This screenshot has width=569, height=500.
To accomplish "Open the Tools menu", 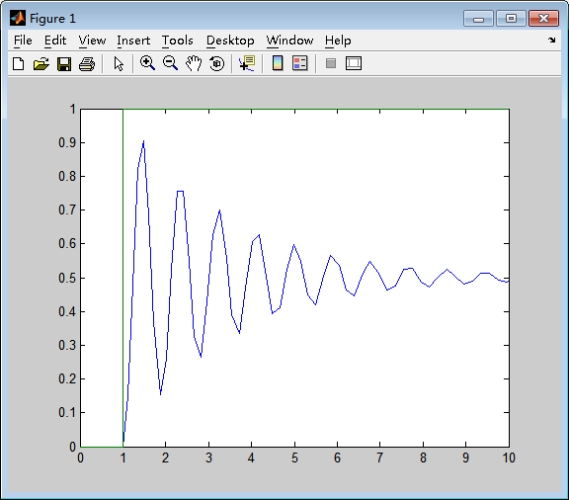I will (177, 40).
